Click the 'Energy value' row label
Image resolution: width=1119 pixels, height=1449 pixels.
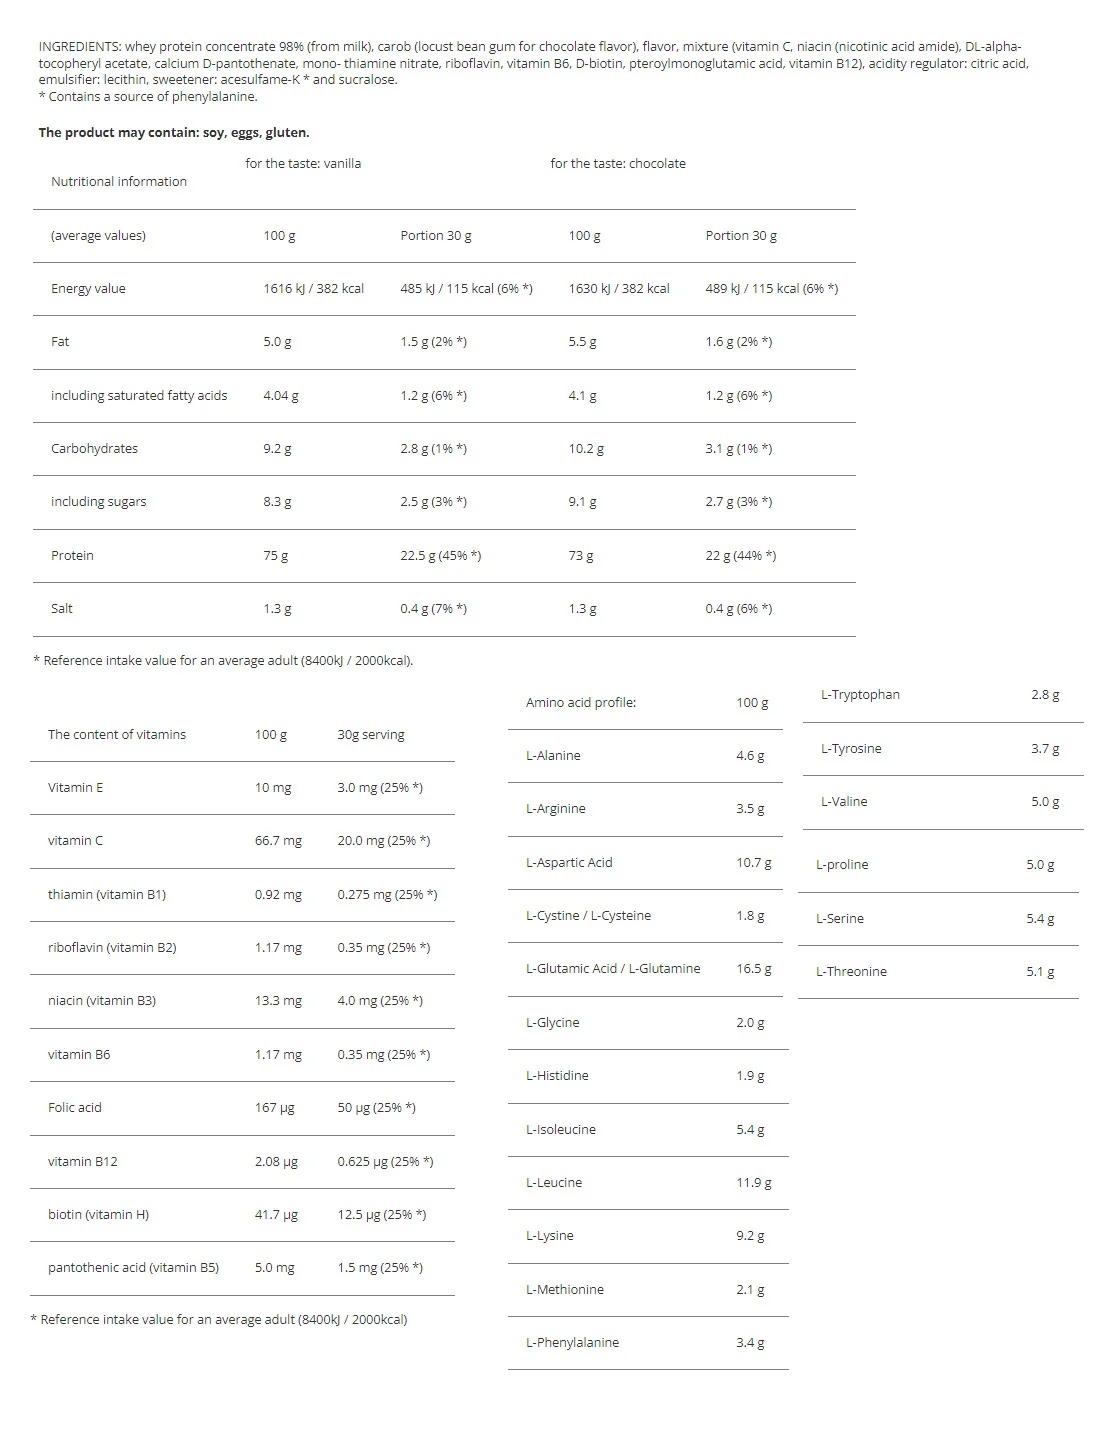pos(88,288)
